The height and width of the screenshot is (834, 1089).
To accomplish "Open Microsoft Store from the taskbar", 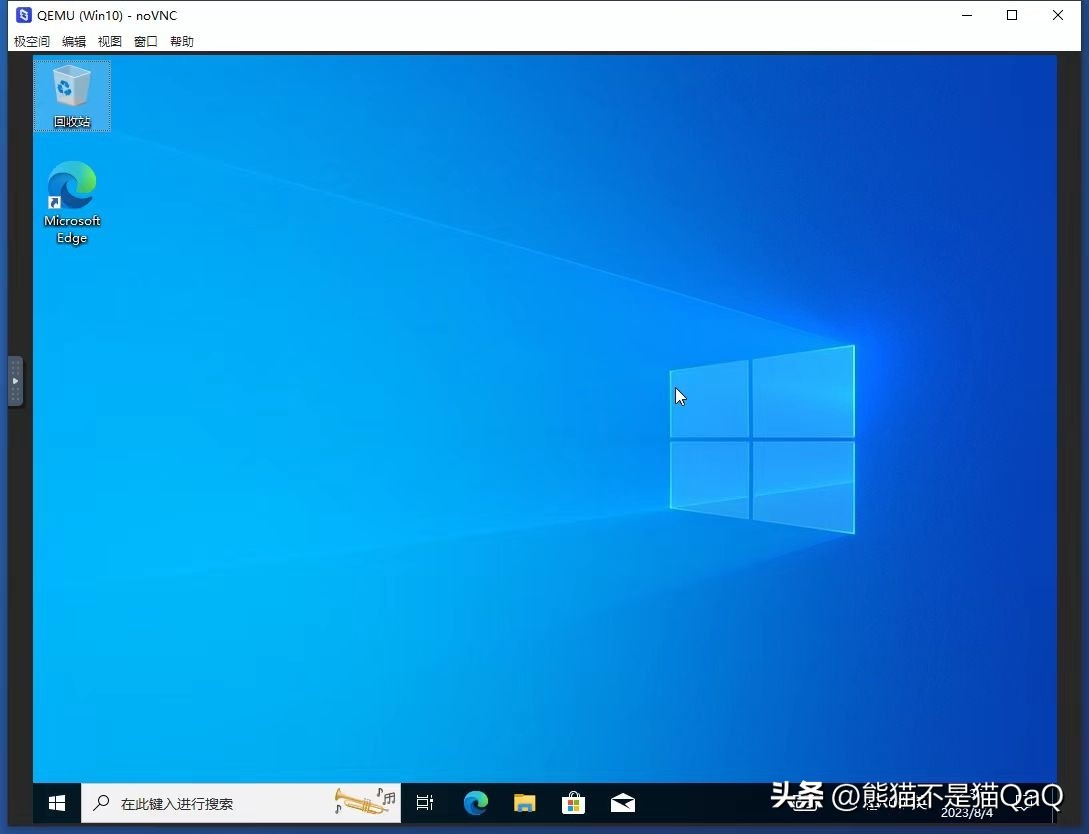I will tap(573, 803).
